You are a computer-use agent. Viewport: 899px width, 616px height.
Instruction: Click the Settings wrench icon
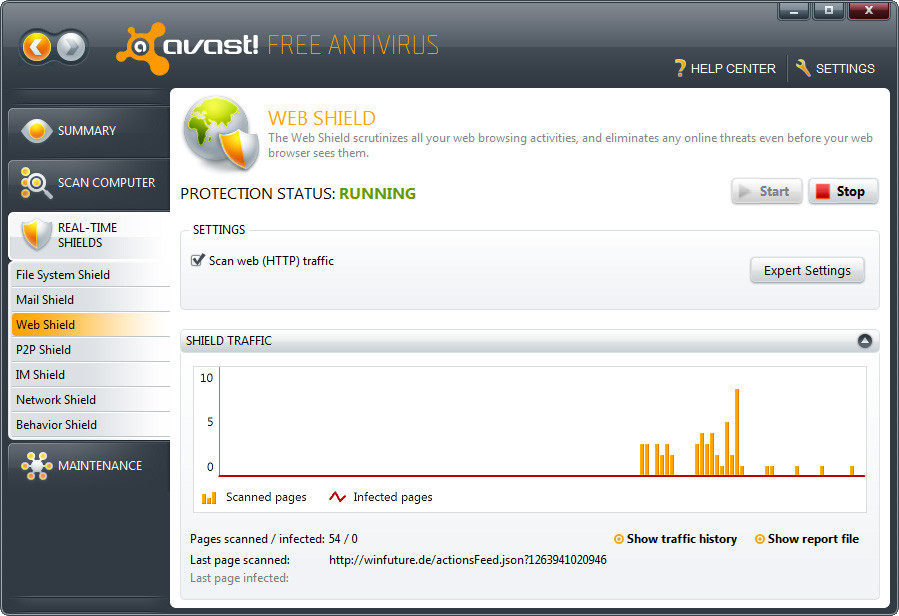pyautogui.click(x=803, y=68)
